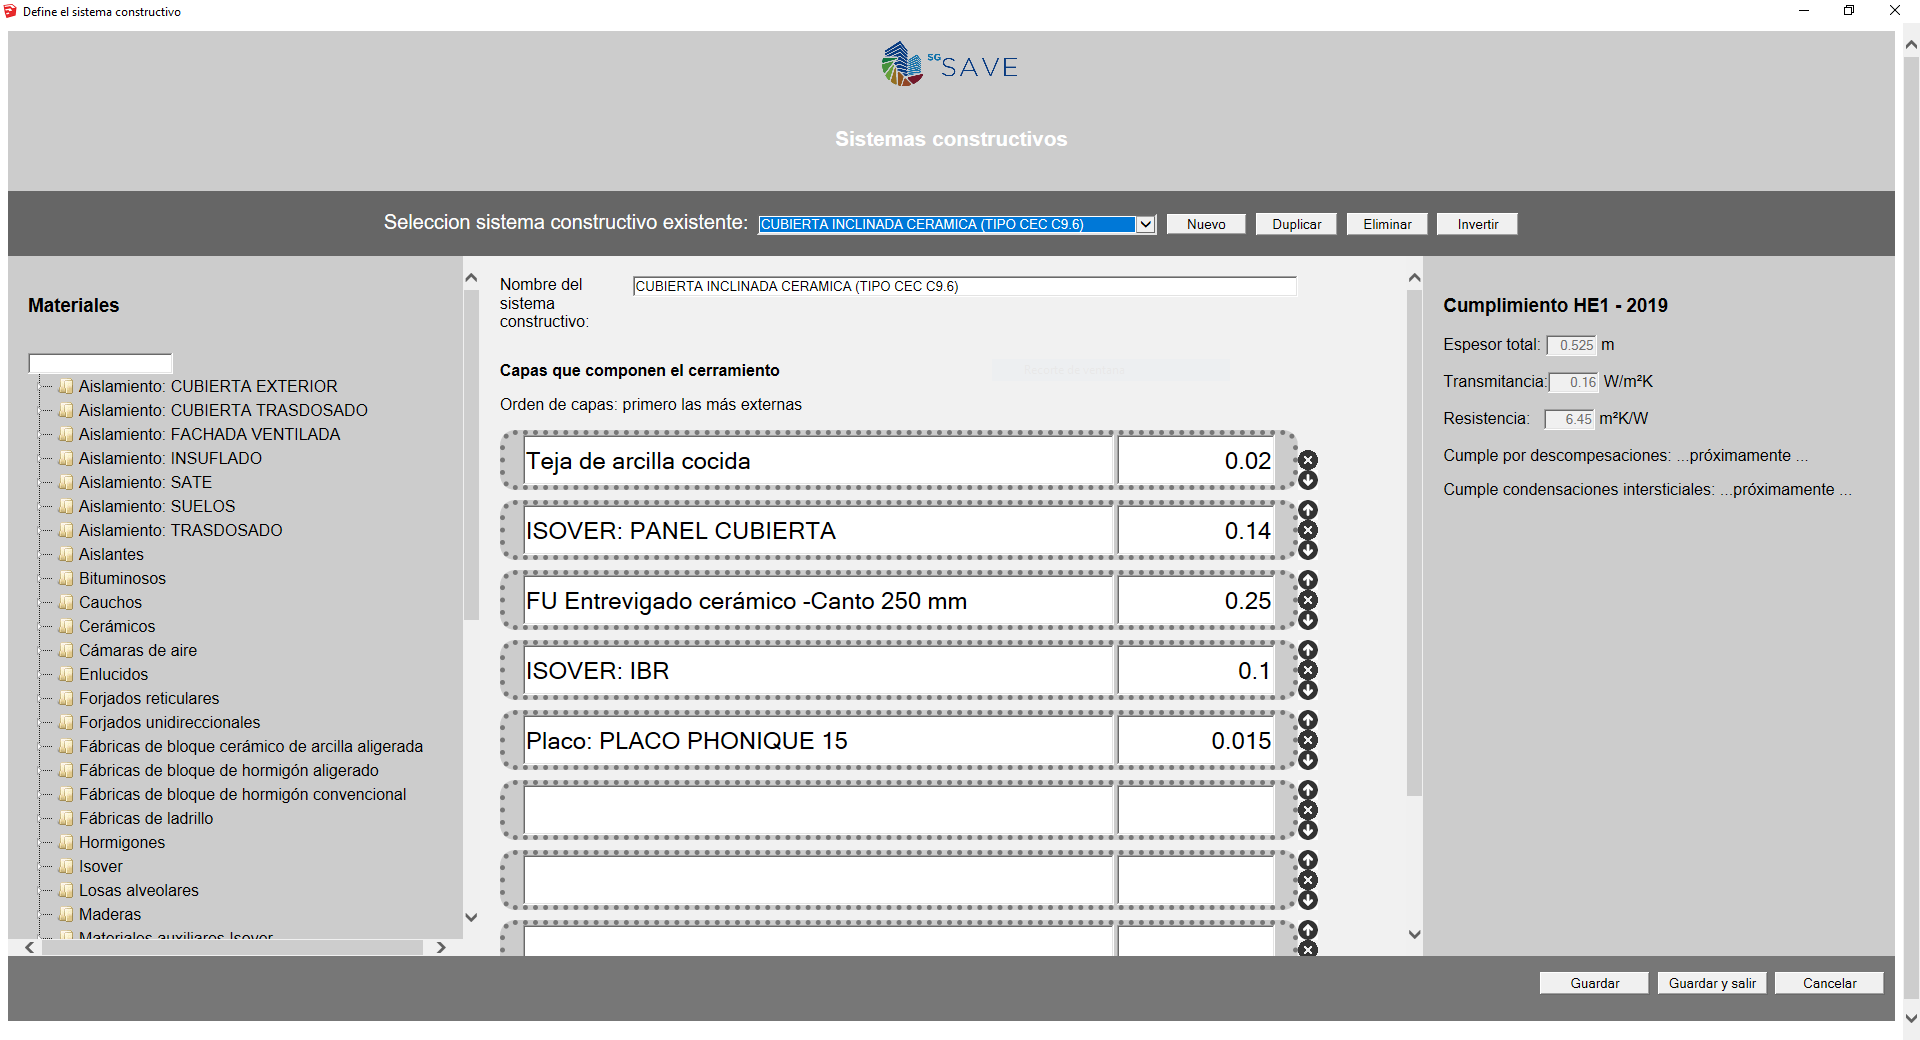Select the Forjados unidireccionales category

(x=169, y=722)
